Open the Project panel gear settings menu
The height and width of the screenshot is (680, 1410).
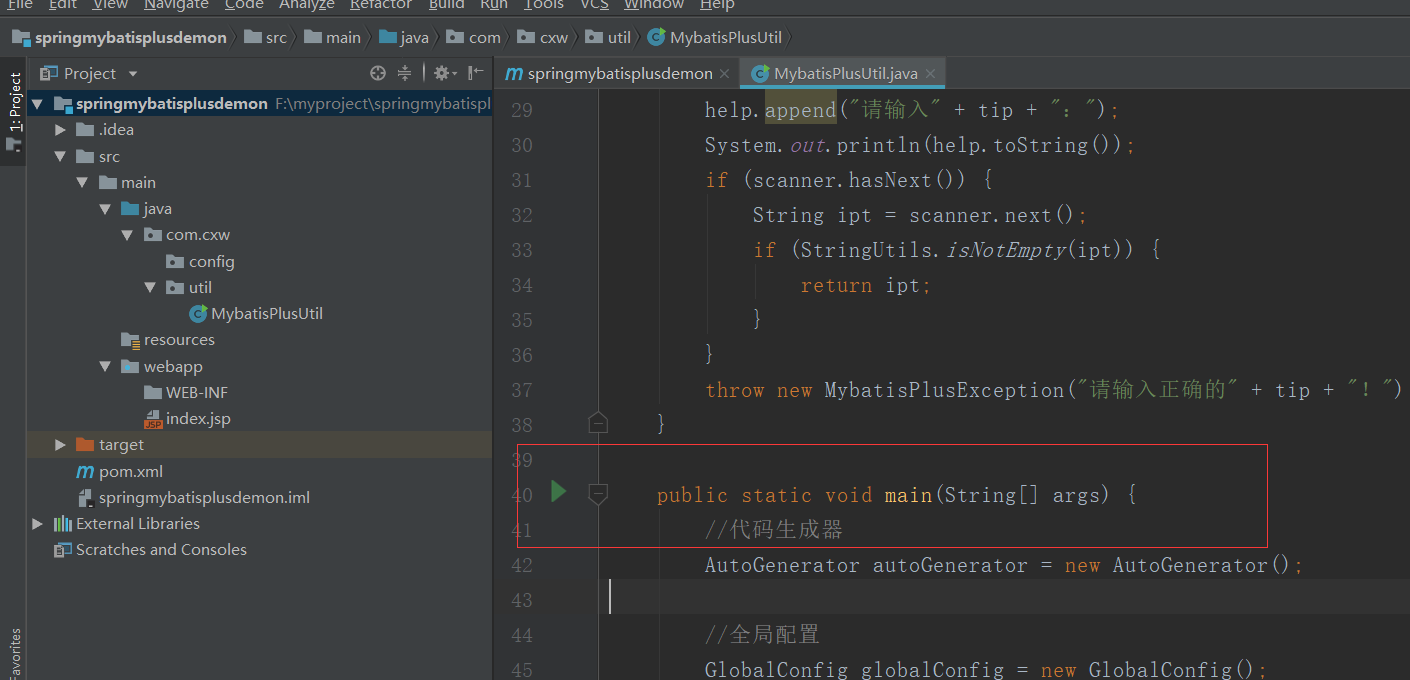point(444,73)
